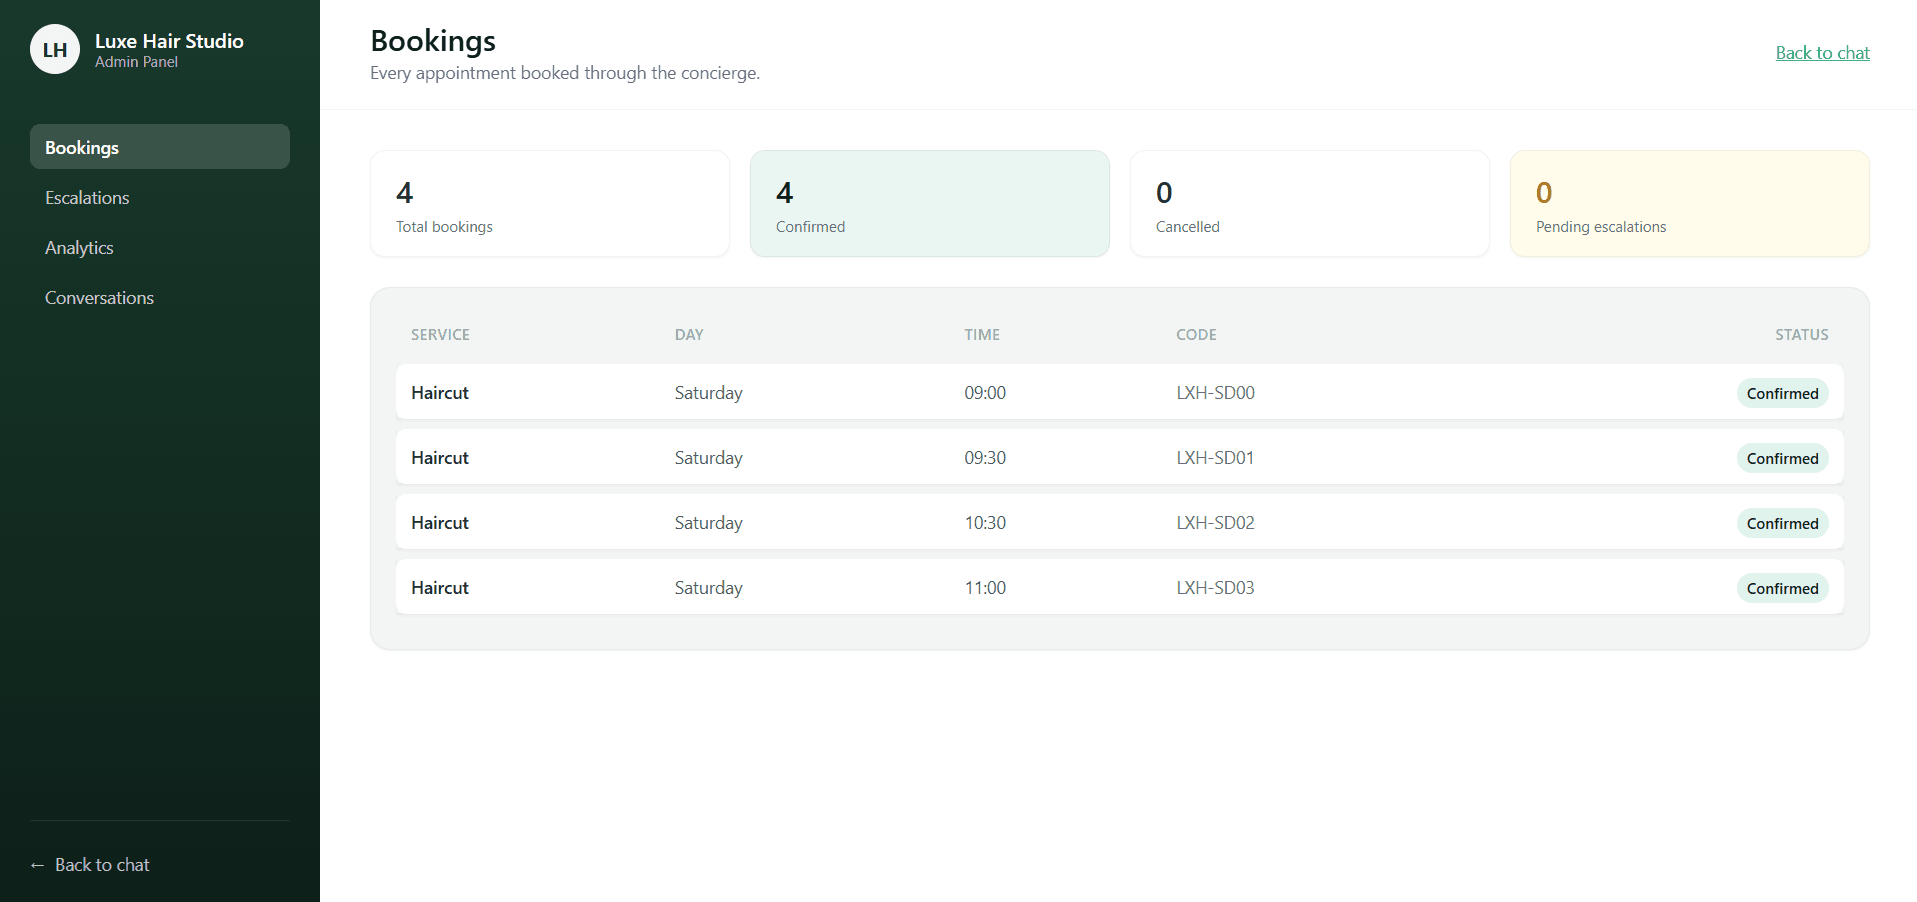Click booking code LXH-SD02
The height and width of the screenshot is (902, 1917).
coord(1215,523)
